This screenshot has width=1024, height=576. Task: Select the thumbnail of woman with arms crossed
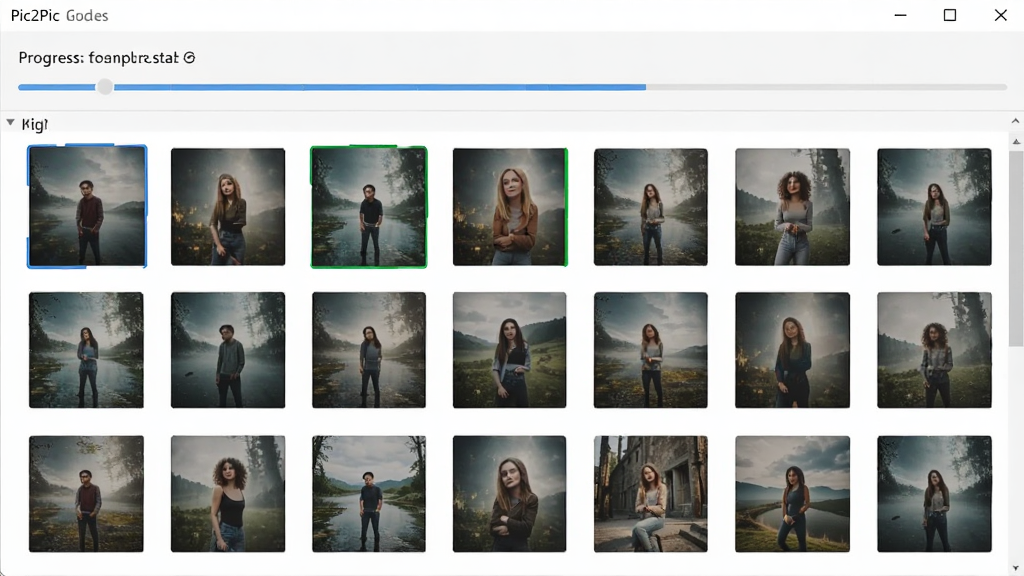[x=510, y=494]
